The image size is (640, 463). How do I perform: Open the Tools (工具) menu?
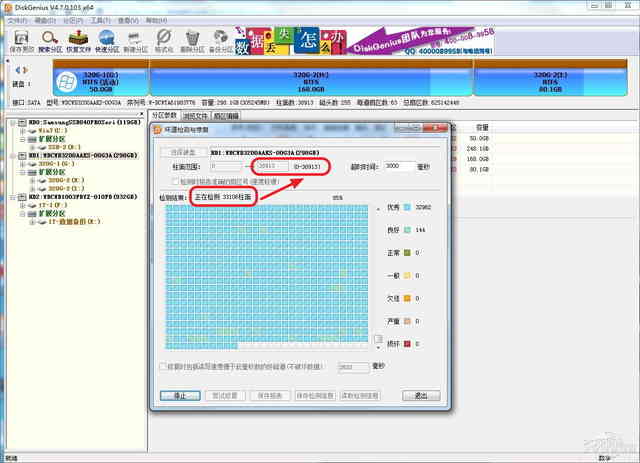pos(100,20)
